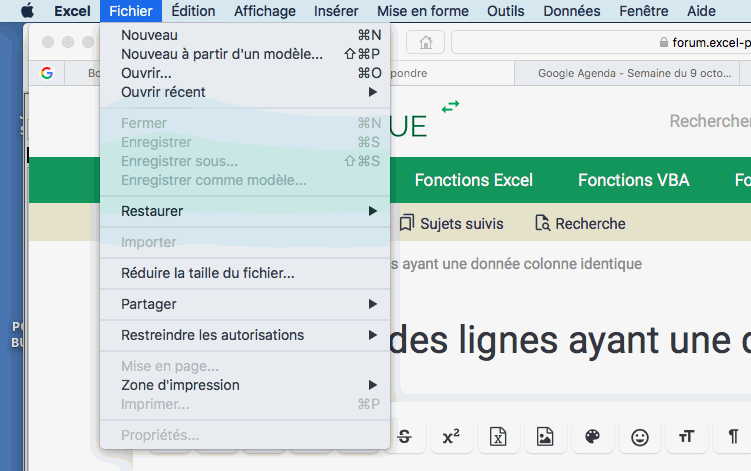Image resolution: width=751 pixels, height=471 pixels.
Task: Open the emoji smiley picker
Action: tap(639, 437)
